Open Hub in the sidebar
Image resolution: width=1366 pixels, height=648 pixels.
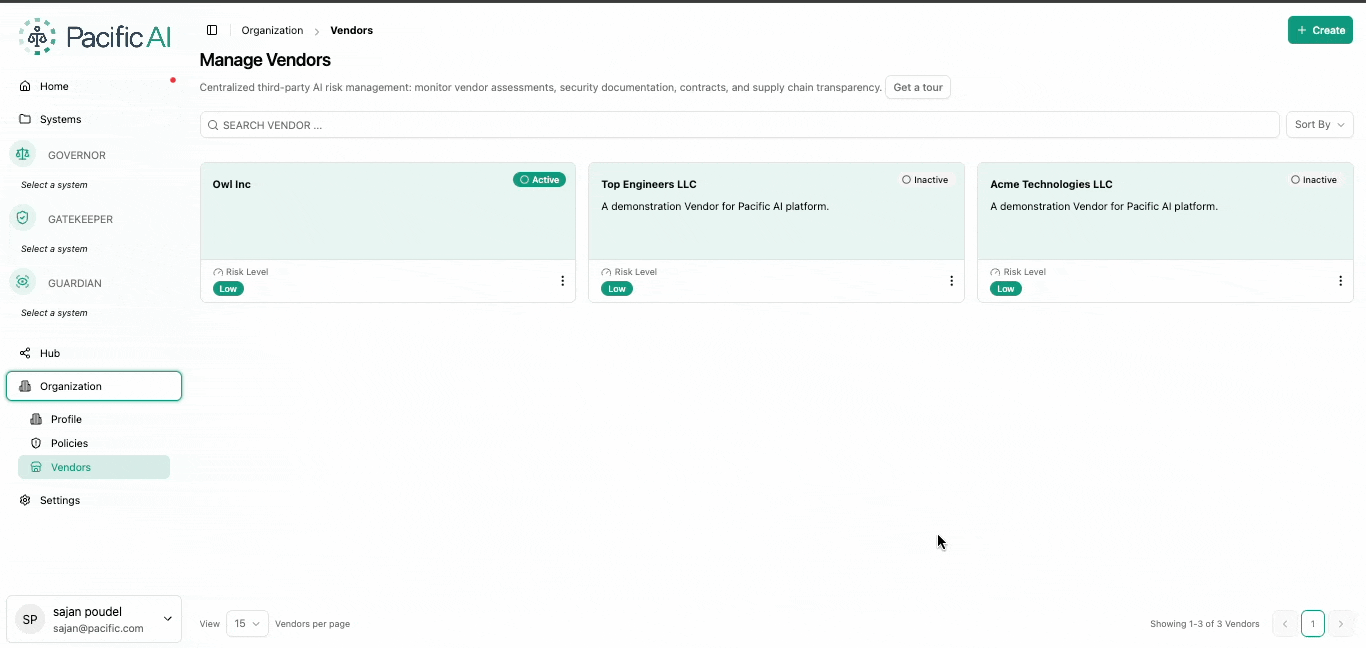[94, 353]
